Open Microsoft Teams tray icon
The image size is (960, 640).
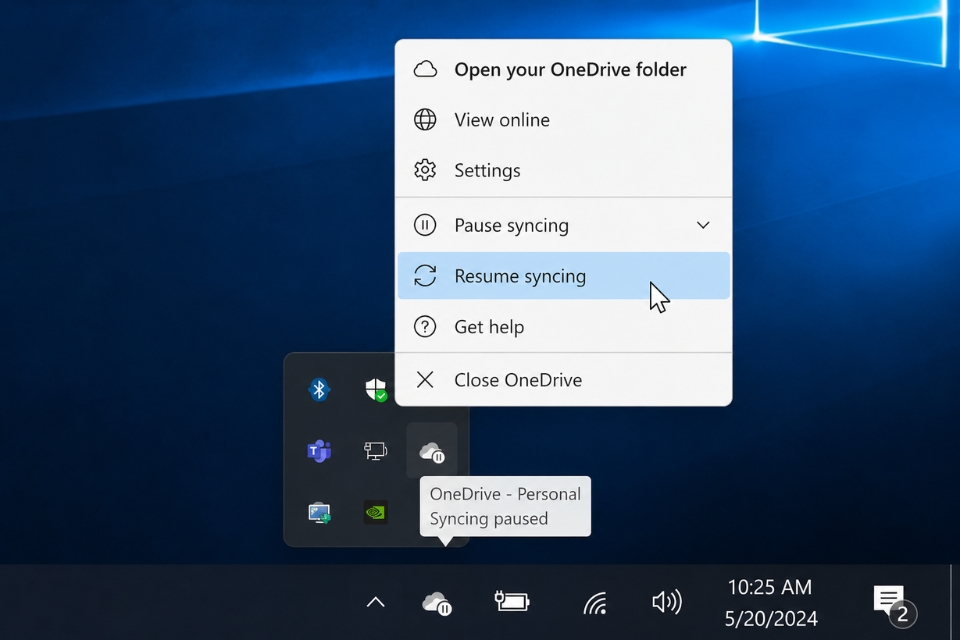319,451
